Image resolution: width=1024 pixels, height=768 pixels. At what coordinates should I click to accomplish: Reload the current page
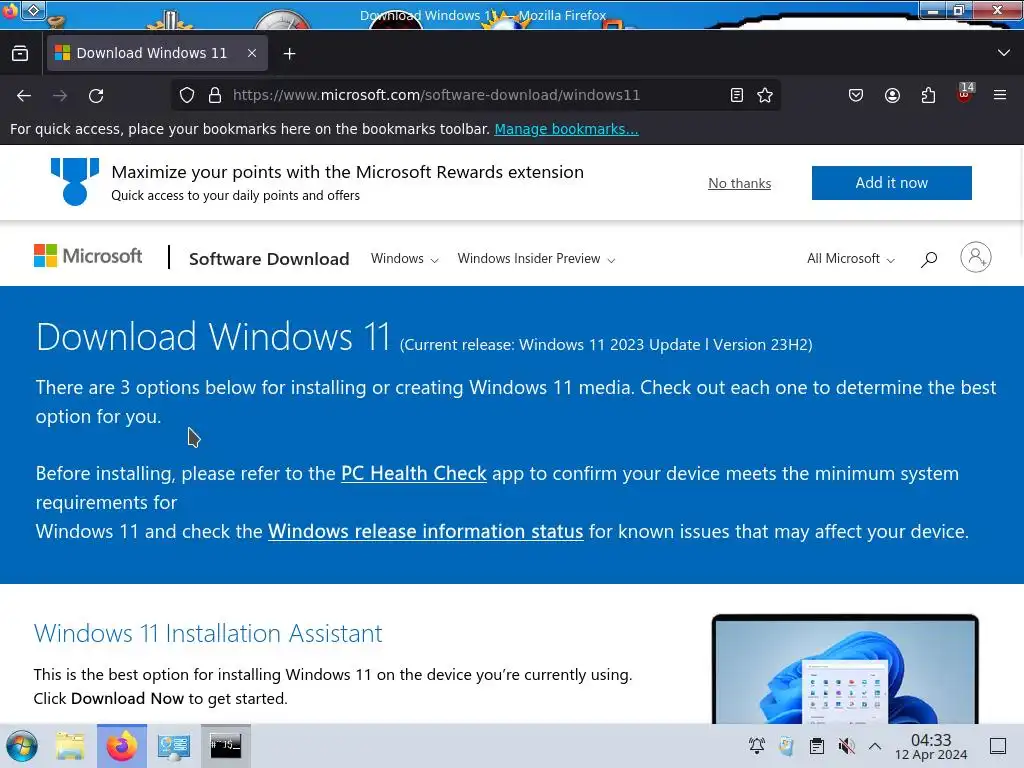[x=96, y=96]
